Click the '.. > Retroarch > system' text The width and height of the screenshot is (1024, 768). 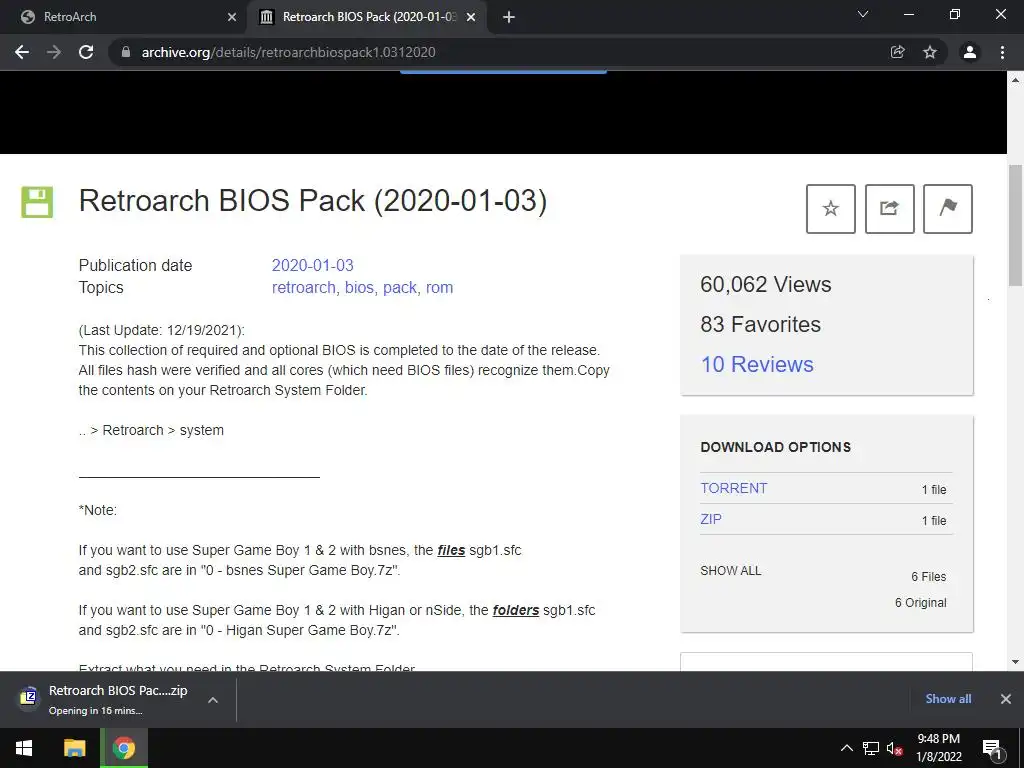151,430
